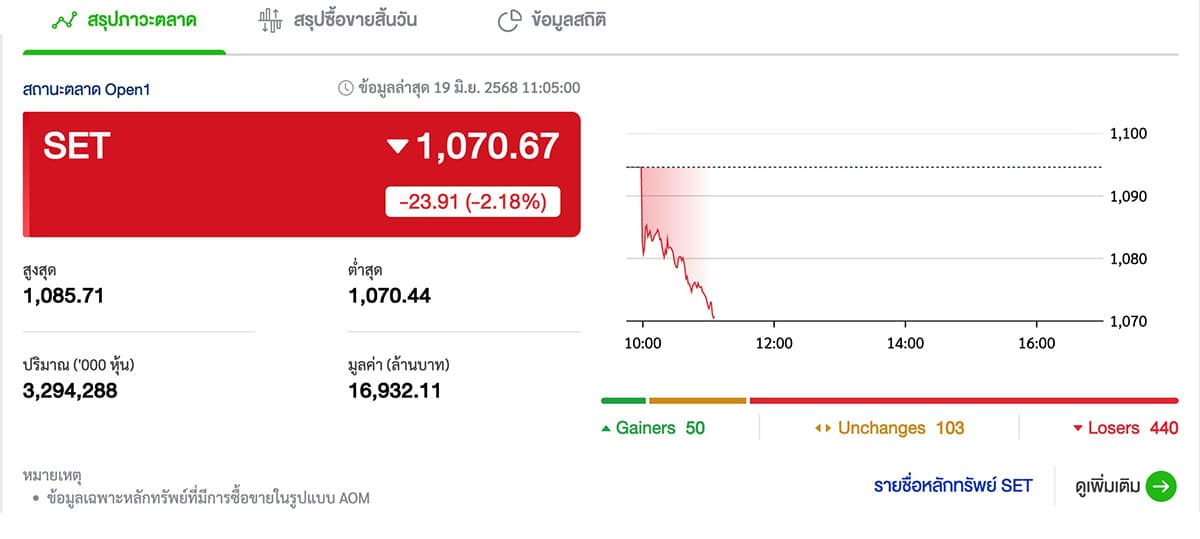Click the orange Unchanges segment of the bar
Screen dimensions: 1200x539
[x=698, y=401]
